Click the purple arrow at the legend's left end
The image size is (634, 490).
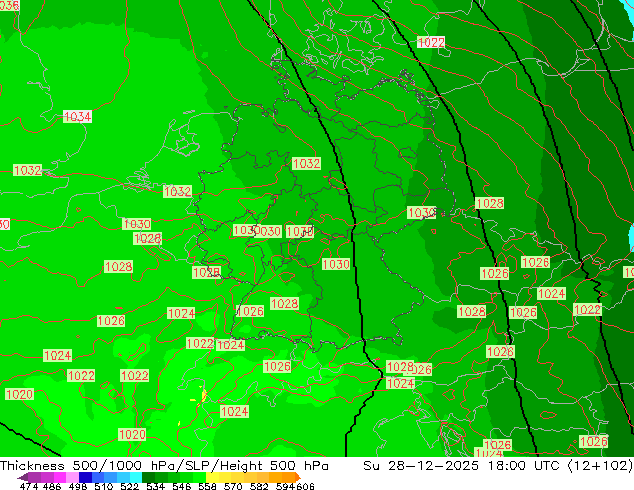[23, 477]
